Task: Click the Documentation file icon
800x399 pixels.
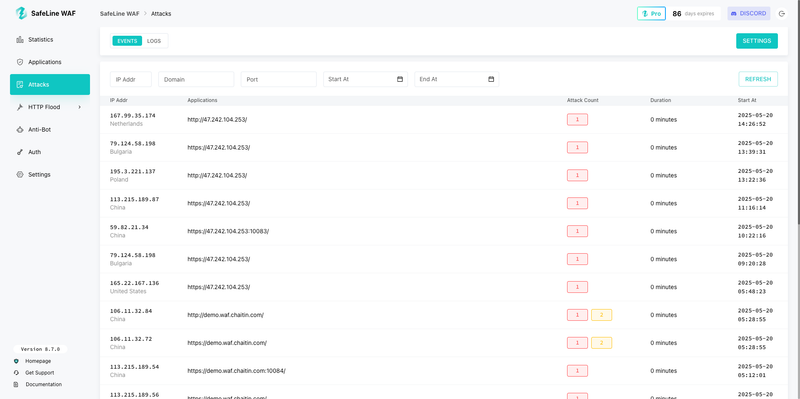Action: [x=16, y=385]
